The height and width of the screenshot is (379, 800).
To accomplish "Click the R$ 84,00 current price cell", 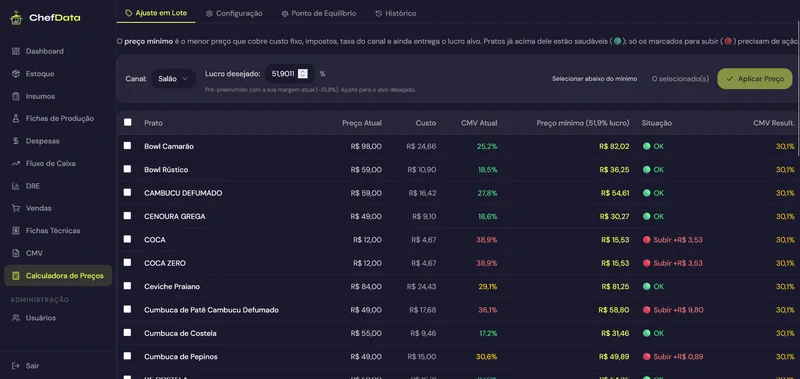I will [x=366, y=287].
